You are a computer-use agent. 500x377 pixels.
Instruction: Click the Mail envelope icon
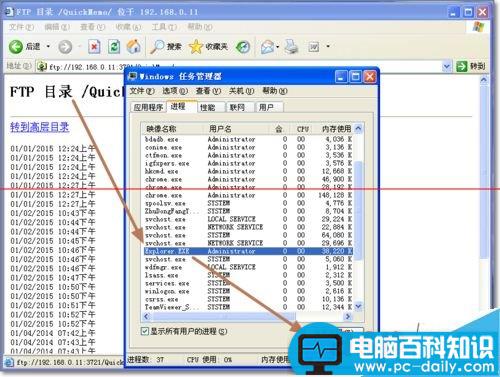pos(268,47)
